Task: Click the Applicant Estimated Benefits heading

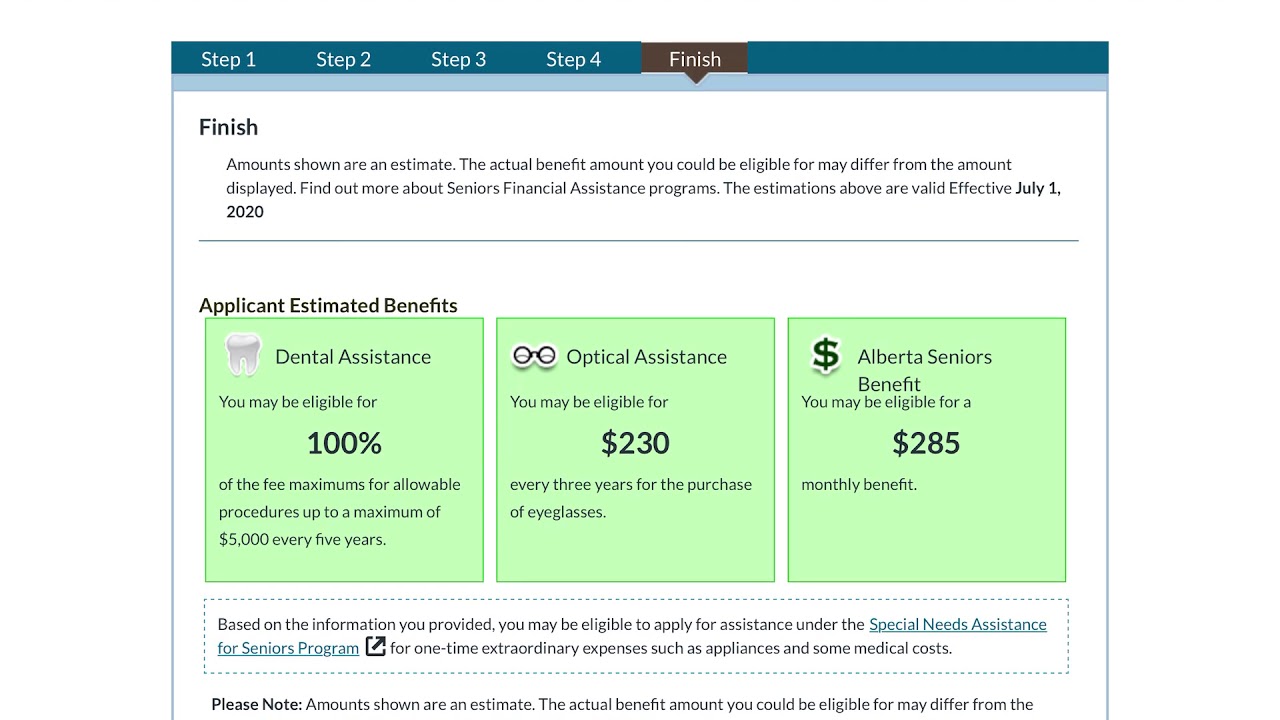Action: point(328,305)
